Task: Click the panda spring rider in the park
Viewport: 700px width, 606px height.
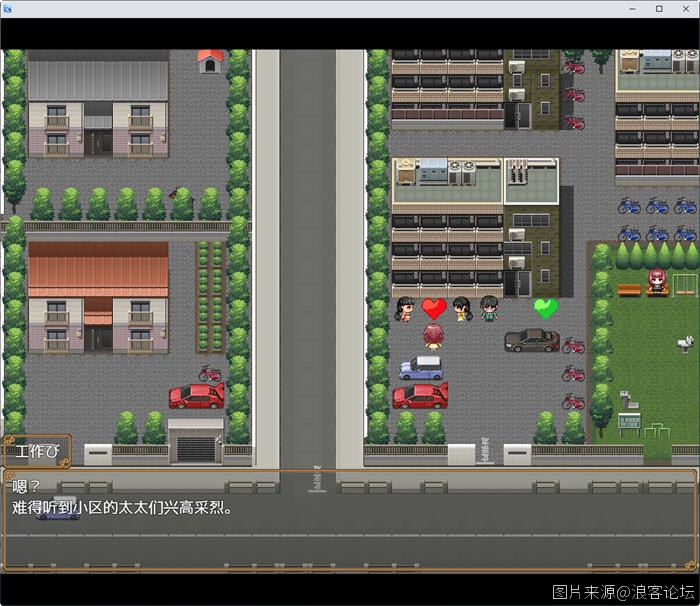Action: [686, 343]
